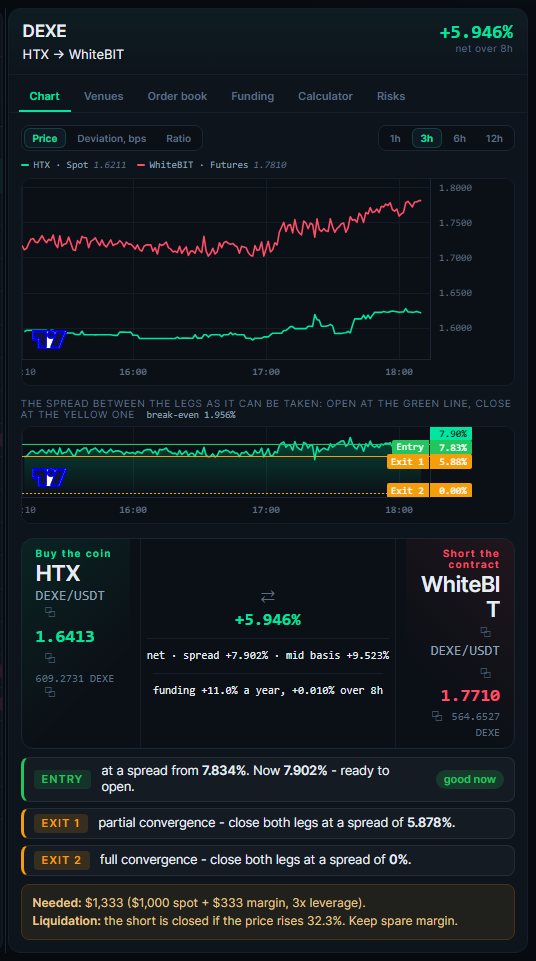This screenshot has width=536, height=961.
Task: Click the 'net over 8h' caption
Action: pos(484,48)
